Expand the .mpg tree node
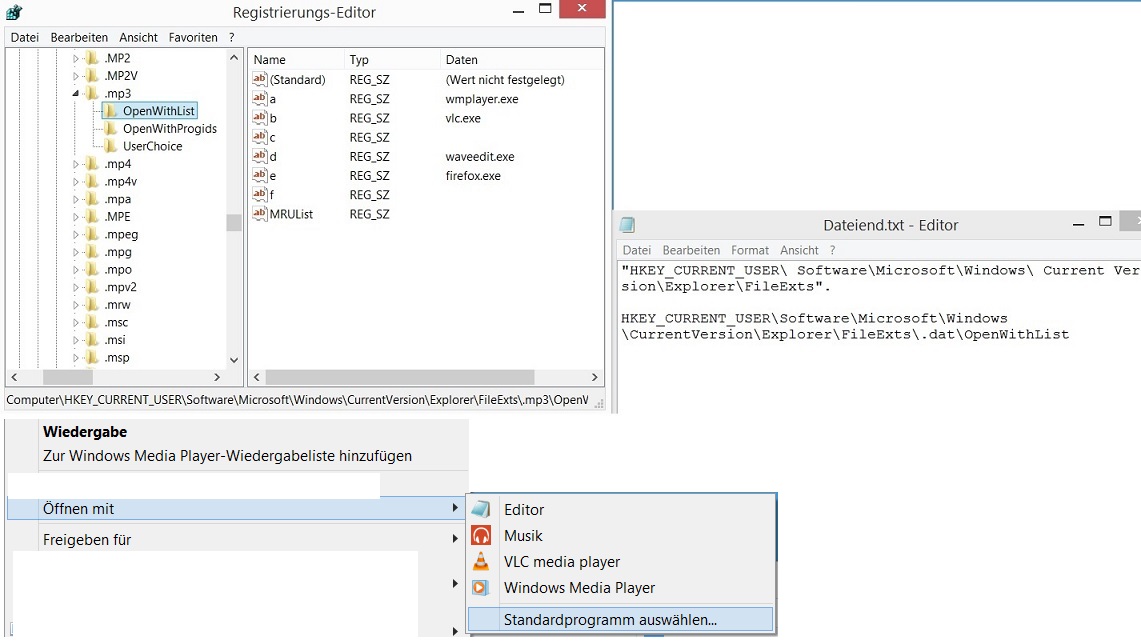This screenshot has height=641, width=1141. coord(76,252)
